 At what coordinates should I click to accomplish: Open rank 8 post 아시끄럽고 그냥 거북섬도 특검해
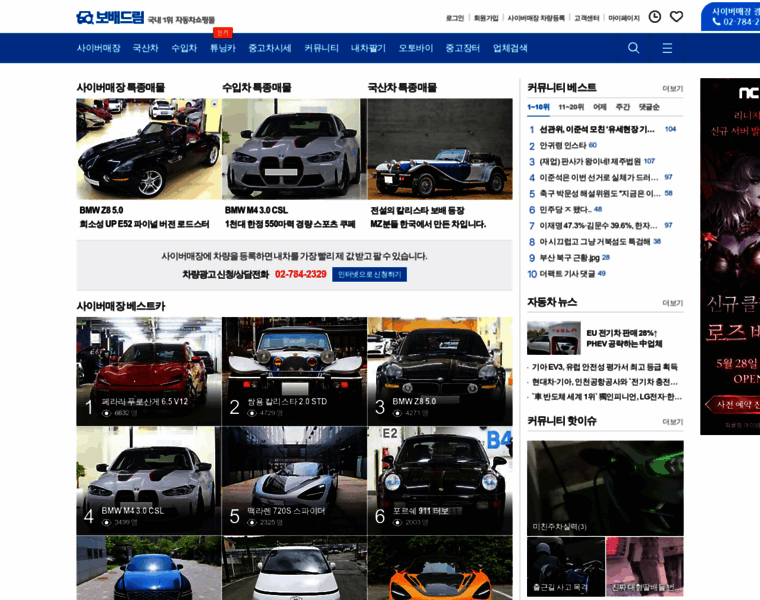pos(595,241)
